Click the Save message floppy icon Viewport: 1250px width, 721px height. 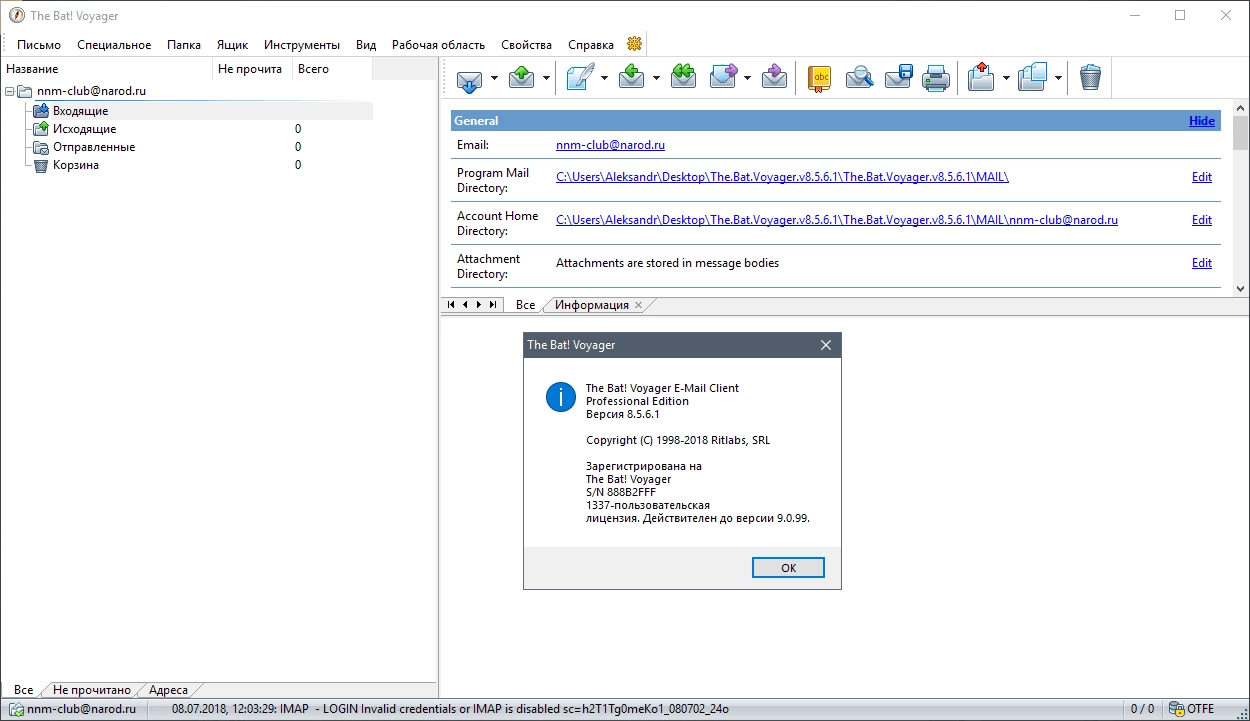pyautogui.click(x=898, y=78)
